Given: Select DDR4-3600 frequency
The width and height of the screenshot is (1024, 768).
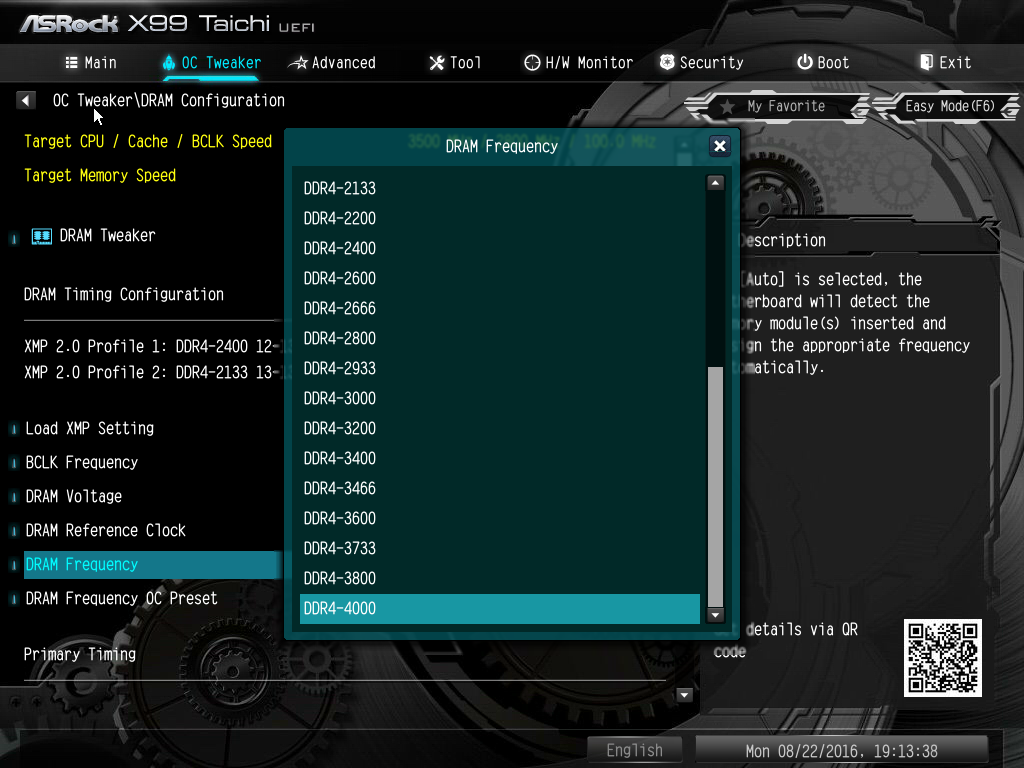Looking at the screenshot, I should [500, 519].
